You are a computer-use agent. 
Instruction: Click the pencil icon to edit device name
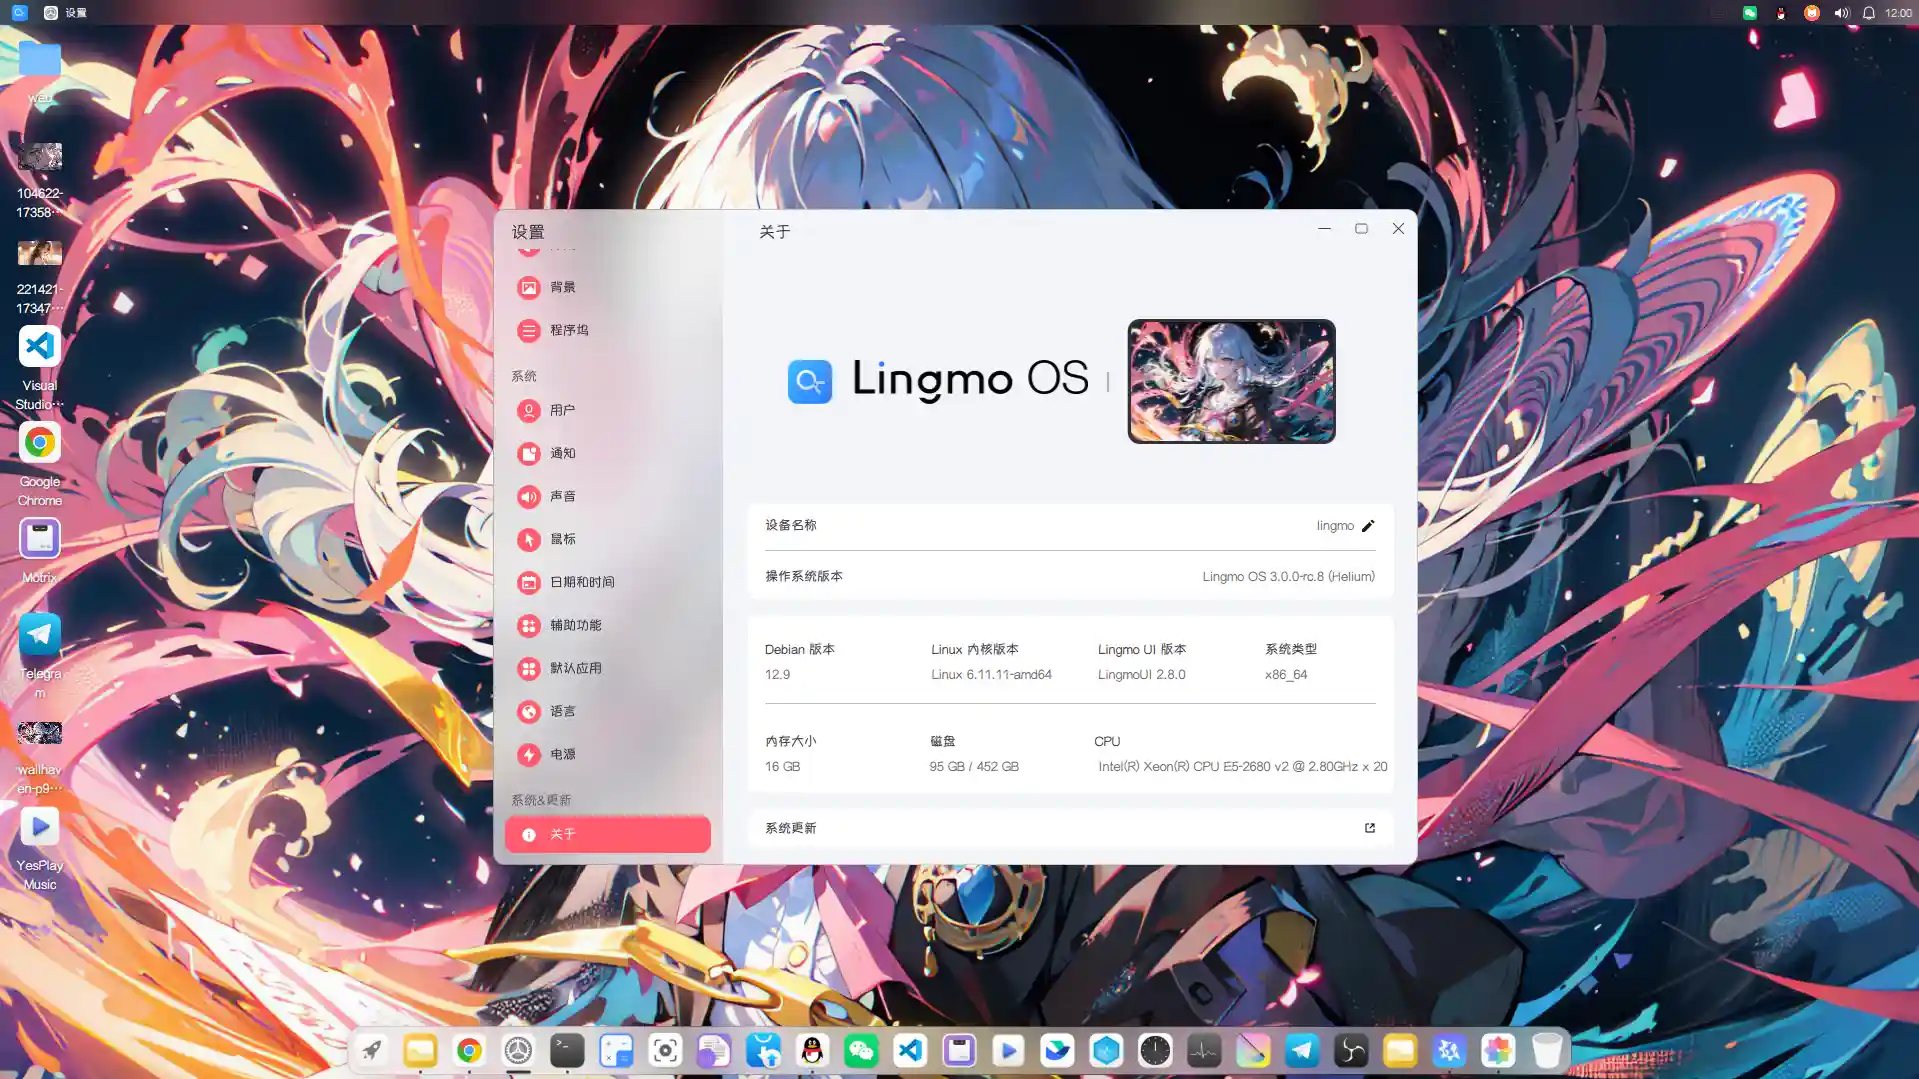(x=1369, y=525)
